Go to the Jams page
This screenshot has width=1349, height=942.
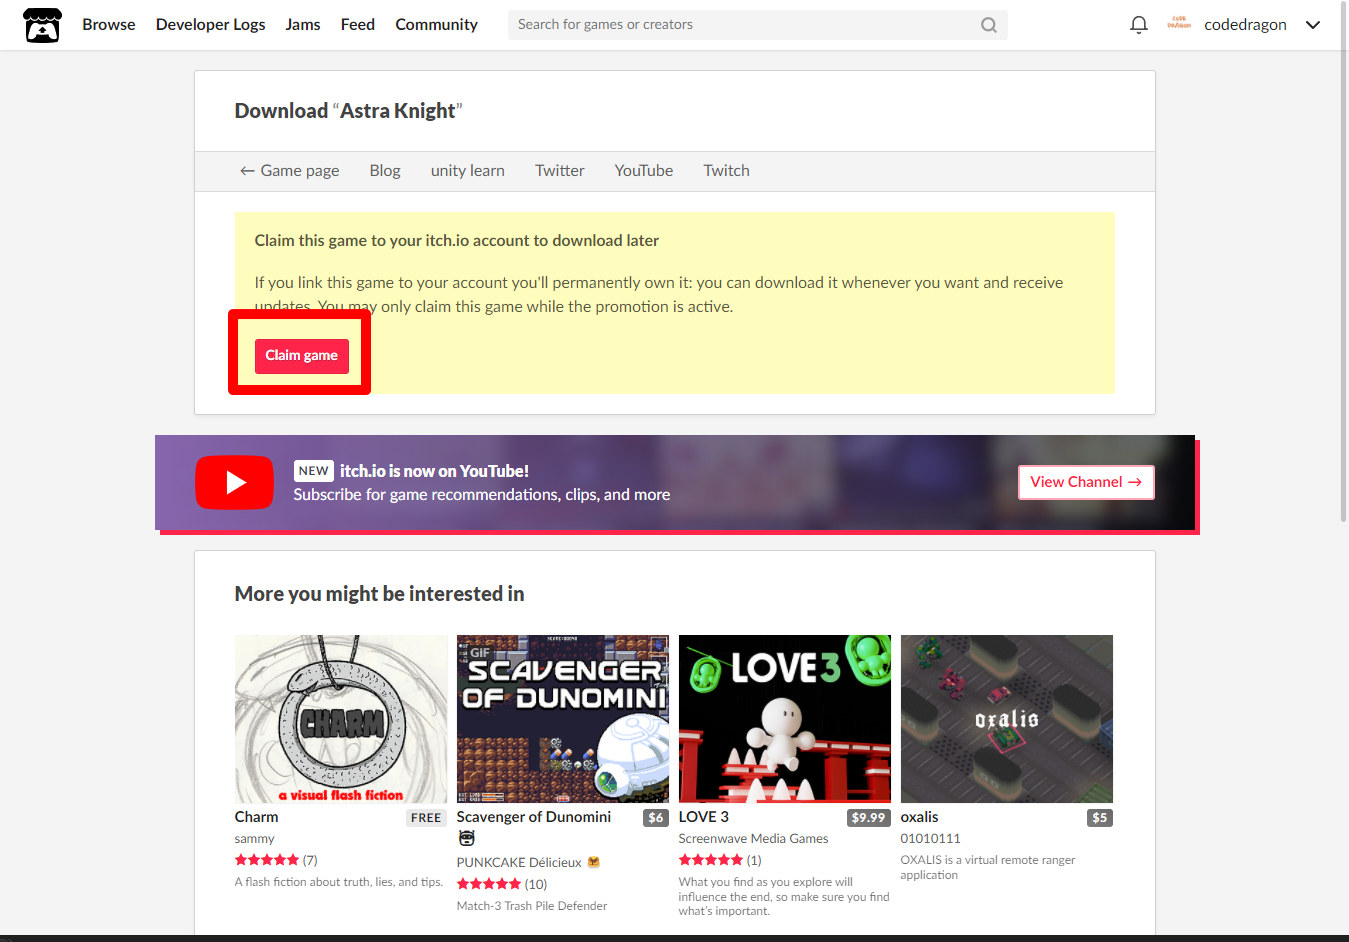pyautogui.click(x=303, y=25)
